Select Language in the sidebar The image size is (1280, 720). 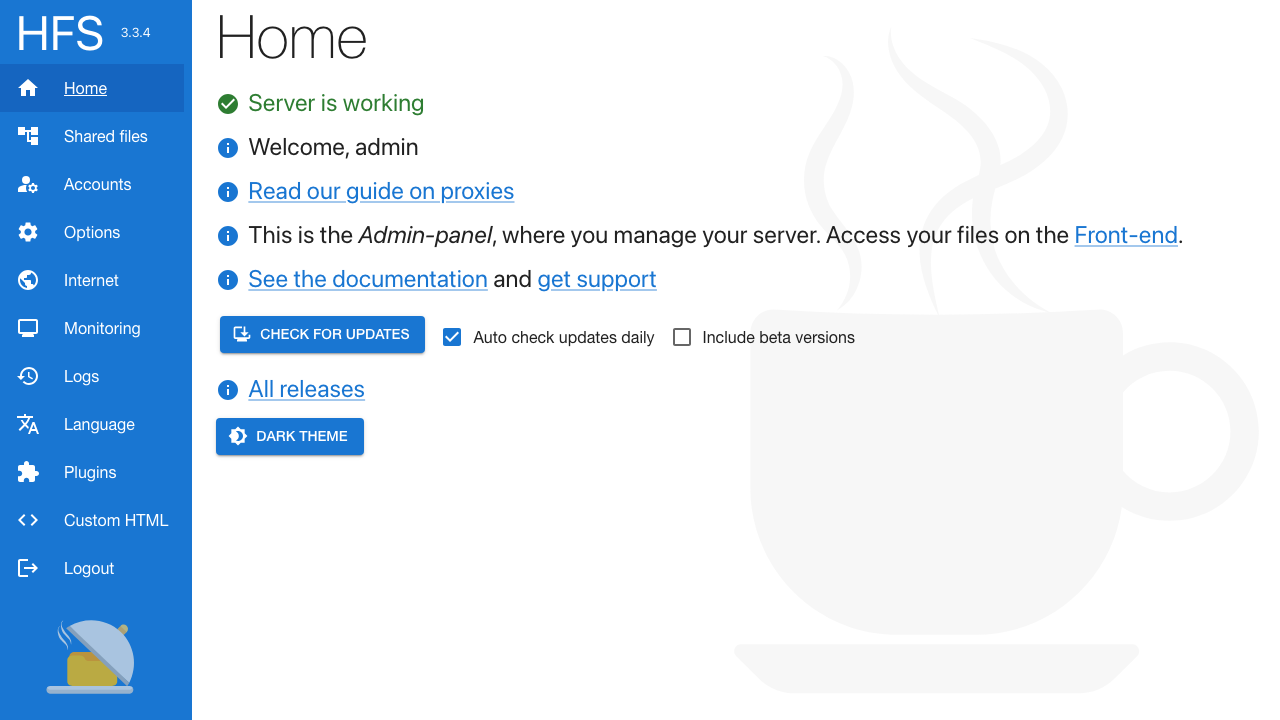(x=92, y=424)
